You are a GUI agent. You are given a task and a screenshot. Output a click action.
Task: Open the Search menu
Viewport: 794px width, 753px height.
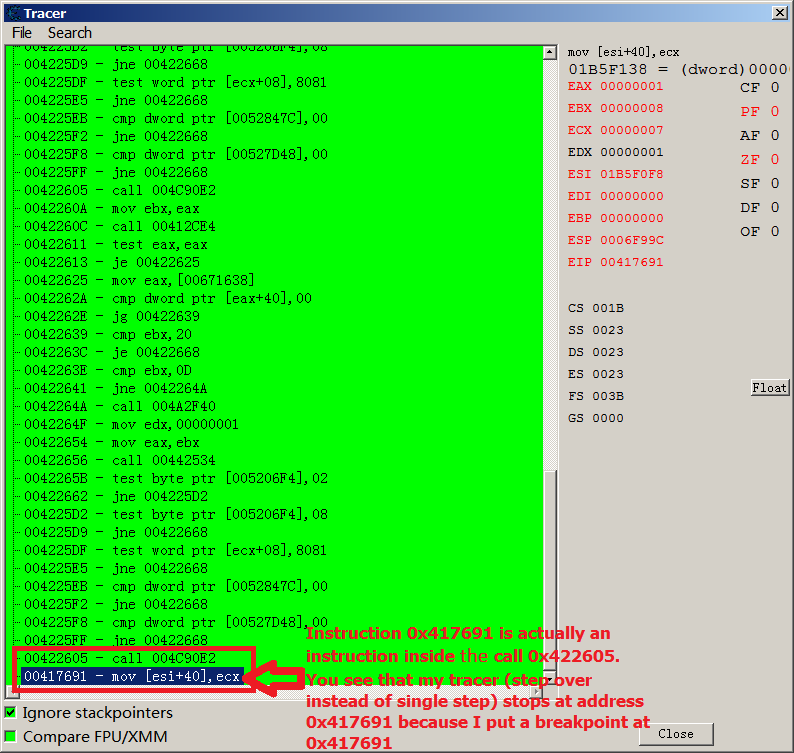pyautogui.click(x=69, y=33)
